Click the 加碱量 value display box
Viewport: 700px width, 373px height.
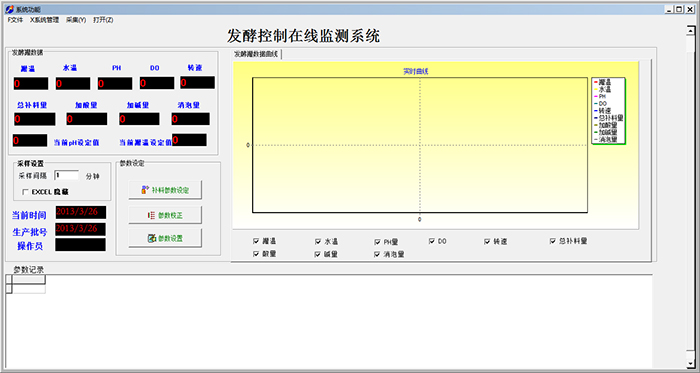(139, 119)
